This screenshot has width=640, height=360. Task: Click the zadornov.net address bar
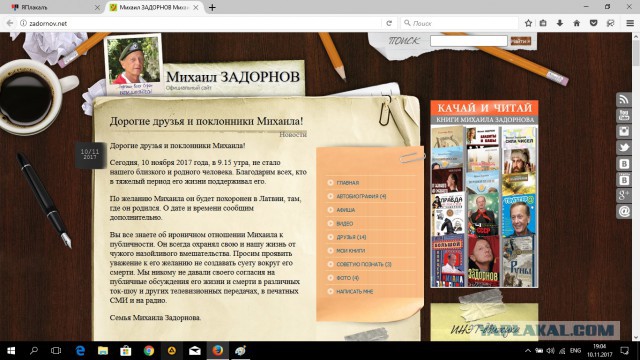[x=200, y=23]
